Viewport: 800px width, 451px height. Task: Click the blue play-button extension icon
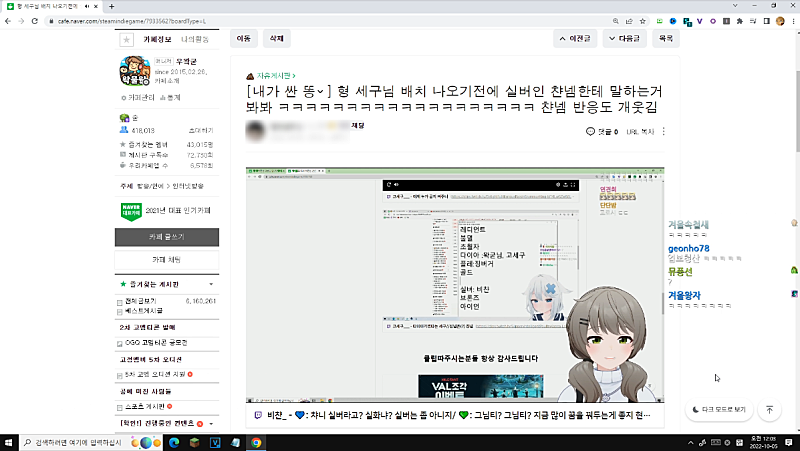point(673,21)
